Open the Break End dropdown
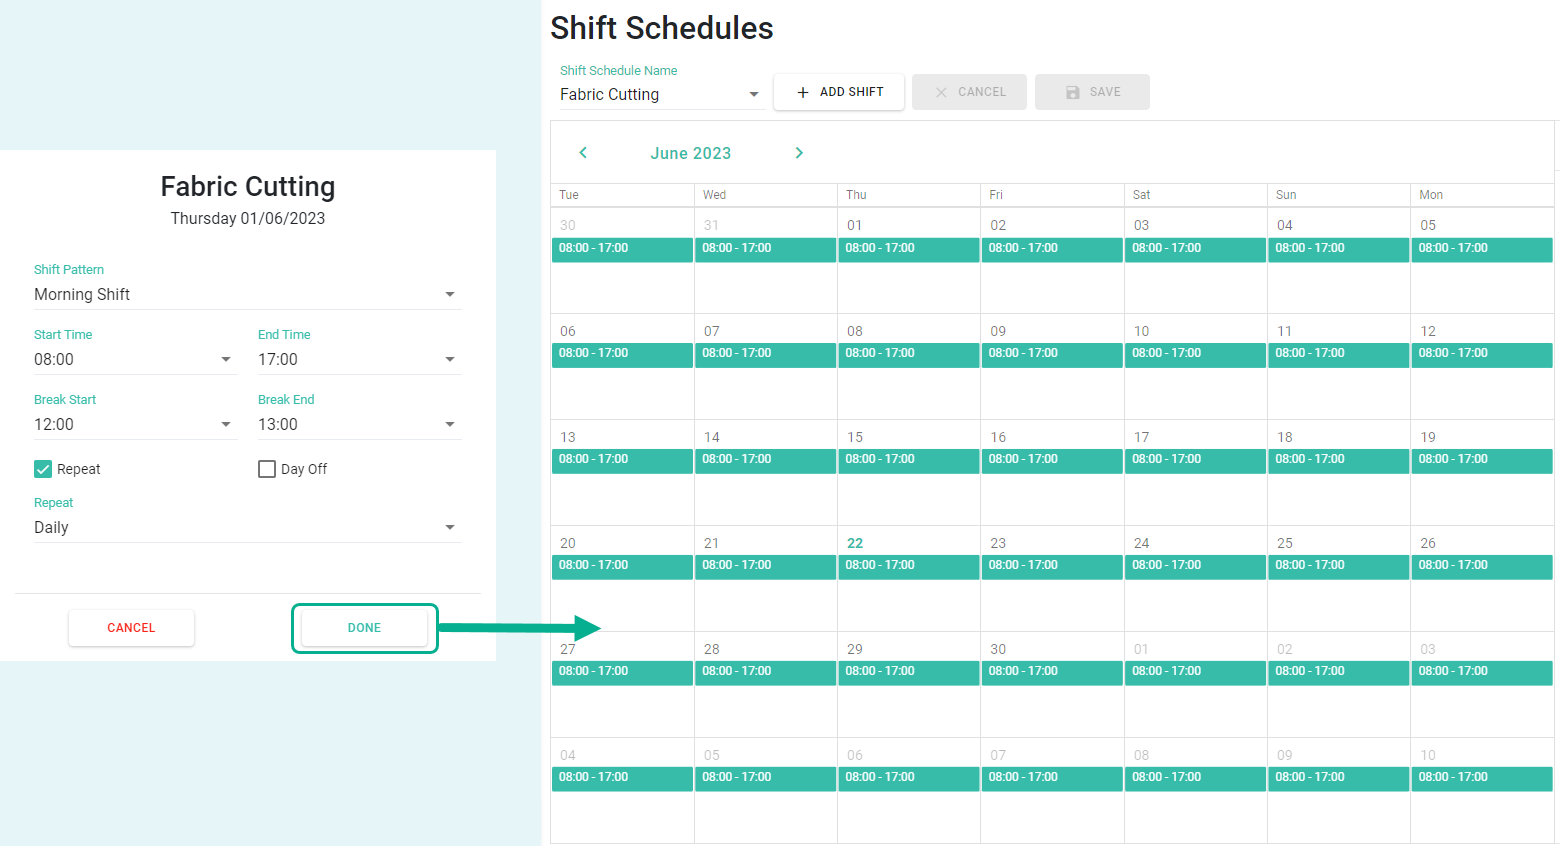This screenshot has height=846, width=1560. tap(360, 424)
